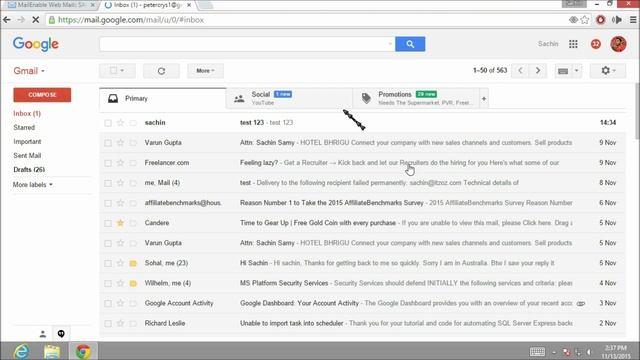Open the Google apps grid
Screen dimensions: 640x360
click(573, 44)
